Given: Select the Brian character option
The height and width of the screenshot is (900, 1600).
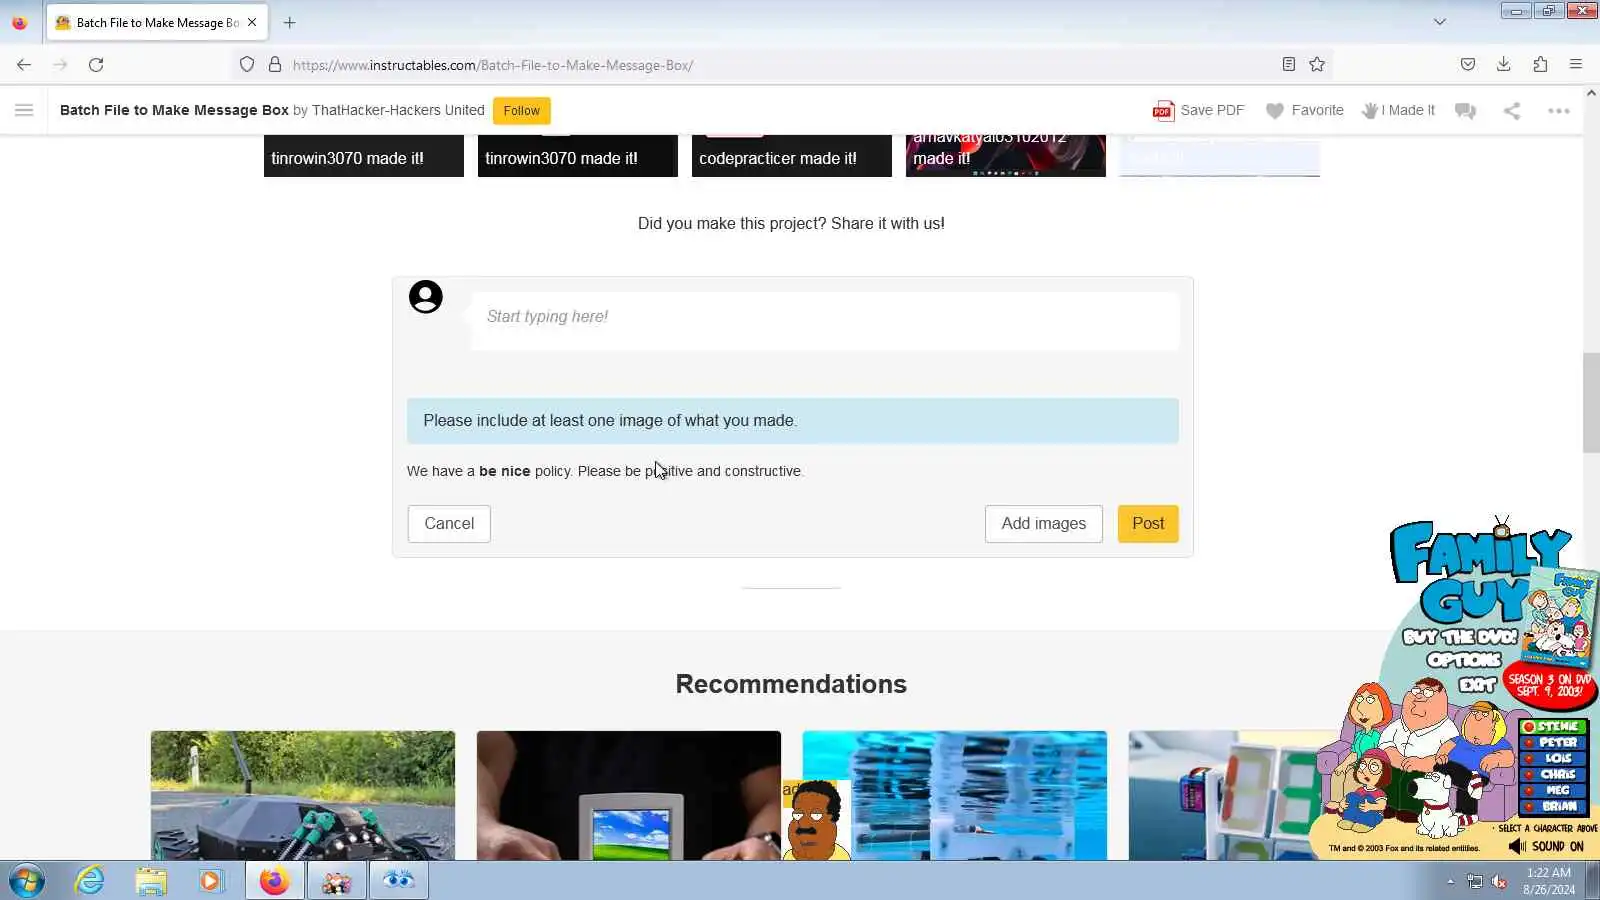Looking at the screenshot, I should 1553,806.
